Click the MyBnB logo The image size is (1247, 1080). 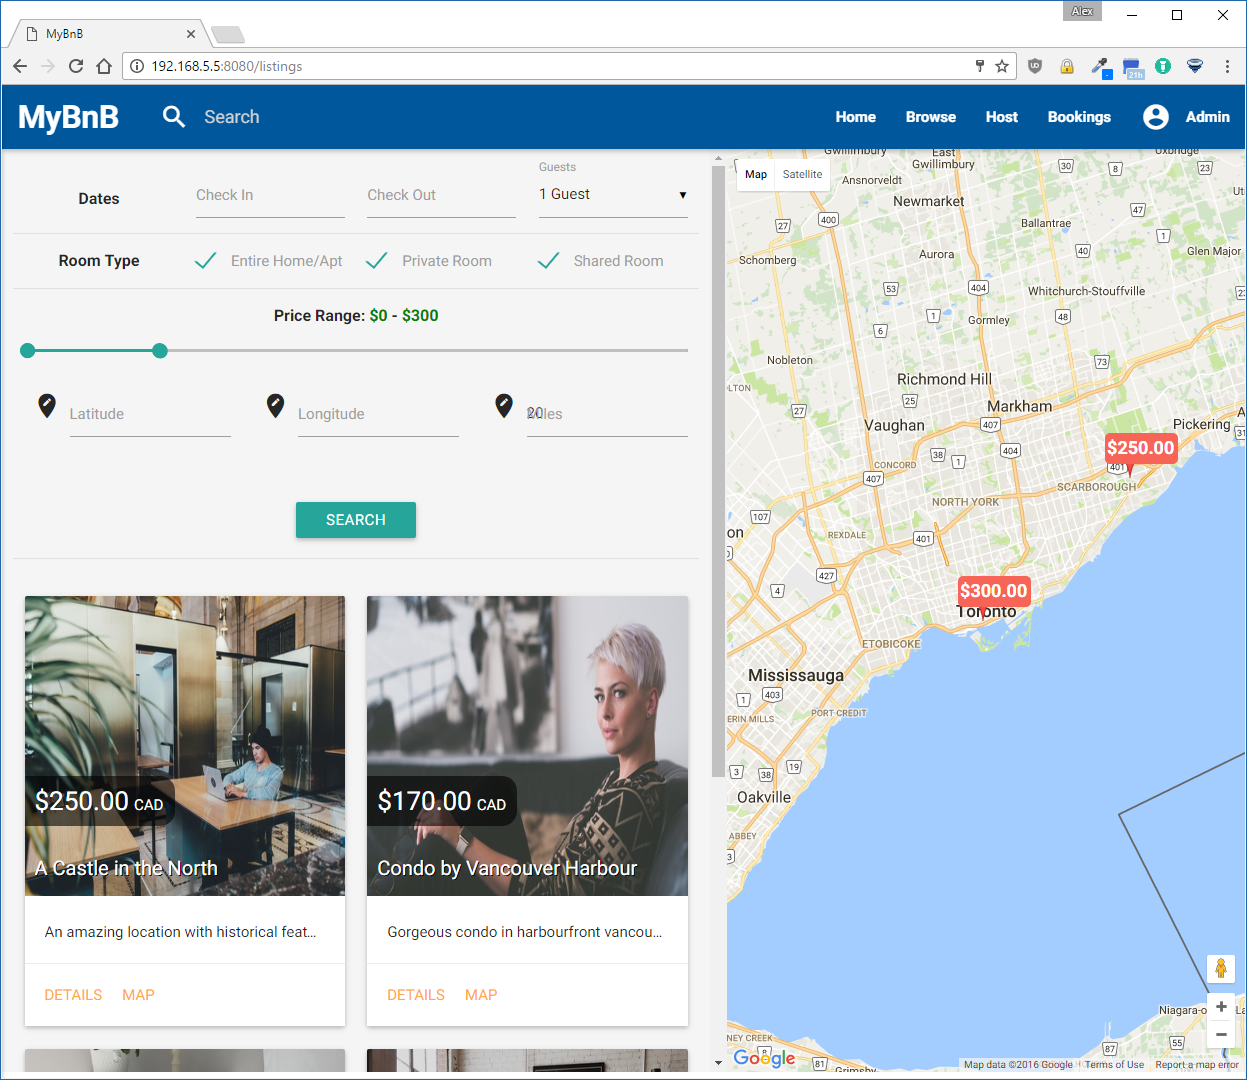(x=68, y=117)
